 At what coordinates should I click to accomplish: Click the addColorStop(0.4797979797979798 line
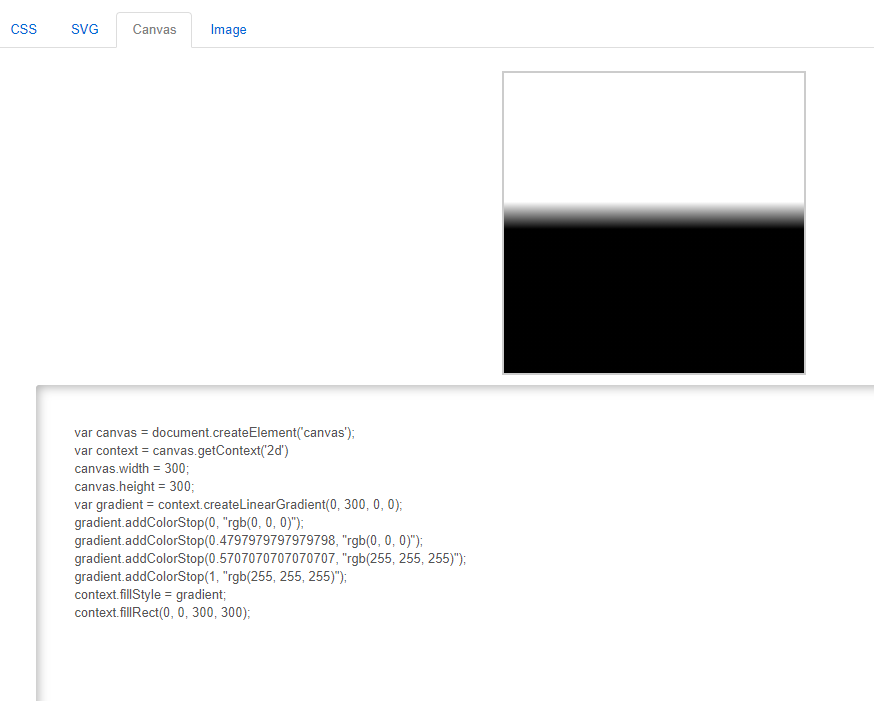pos(249,541)
